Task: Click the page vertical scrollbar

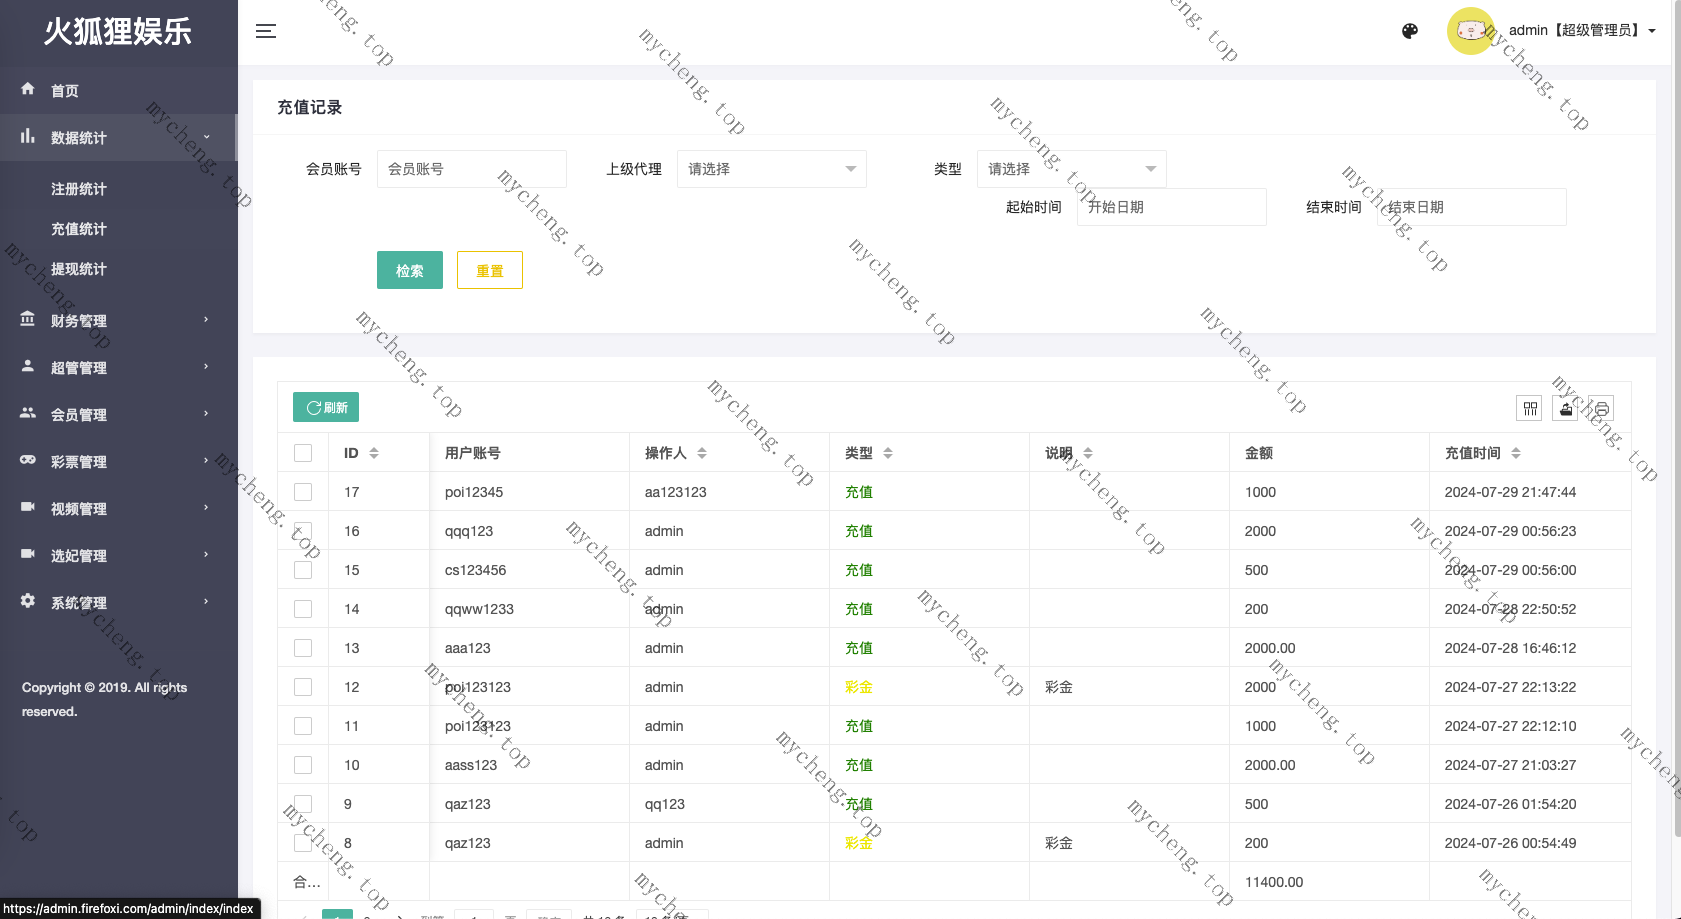Action: point(1677,420)
